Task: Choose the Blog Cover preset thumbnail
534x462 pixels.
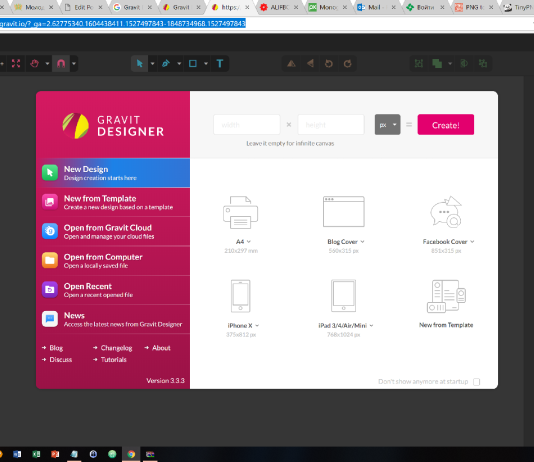Action: point(344,211)
